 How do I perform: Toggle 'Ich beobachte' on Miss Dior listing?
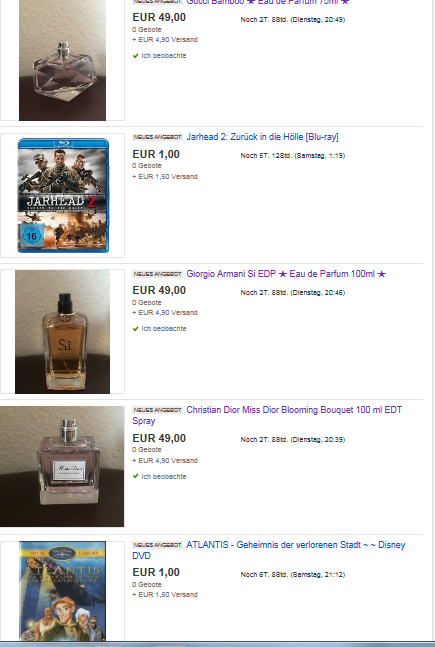click(x=164, y=477)
